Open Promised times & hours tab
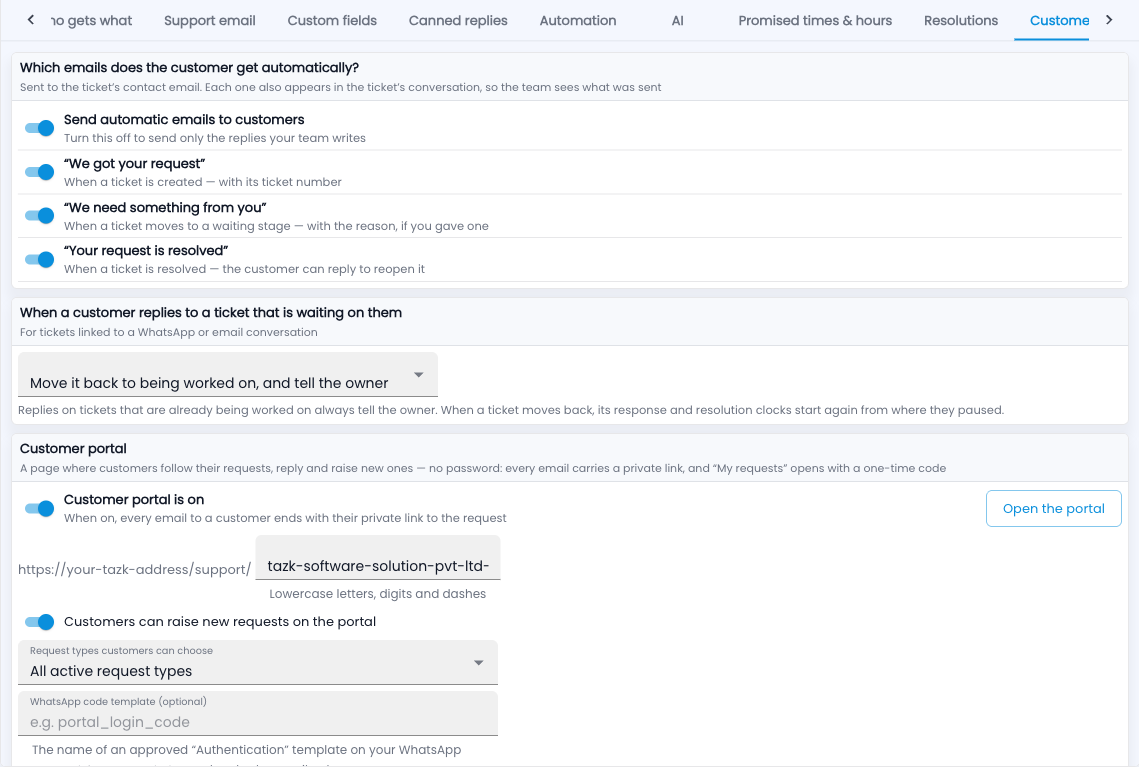The height and width of the screenshot is (767, 1139). pos(815,20)
